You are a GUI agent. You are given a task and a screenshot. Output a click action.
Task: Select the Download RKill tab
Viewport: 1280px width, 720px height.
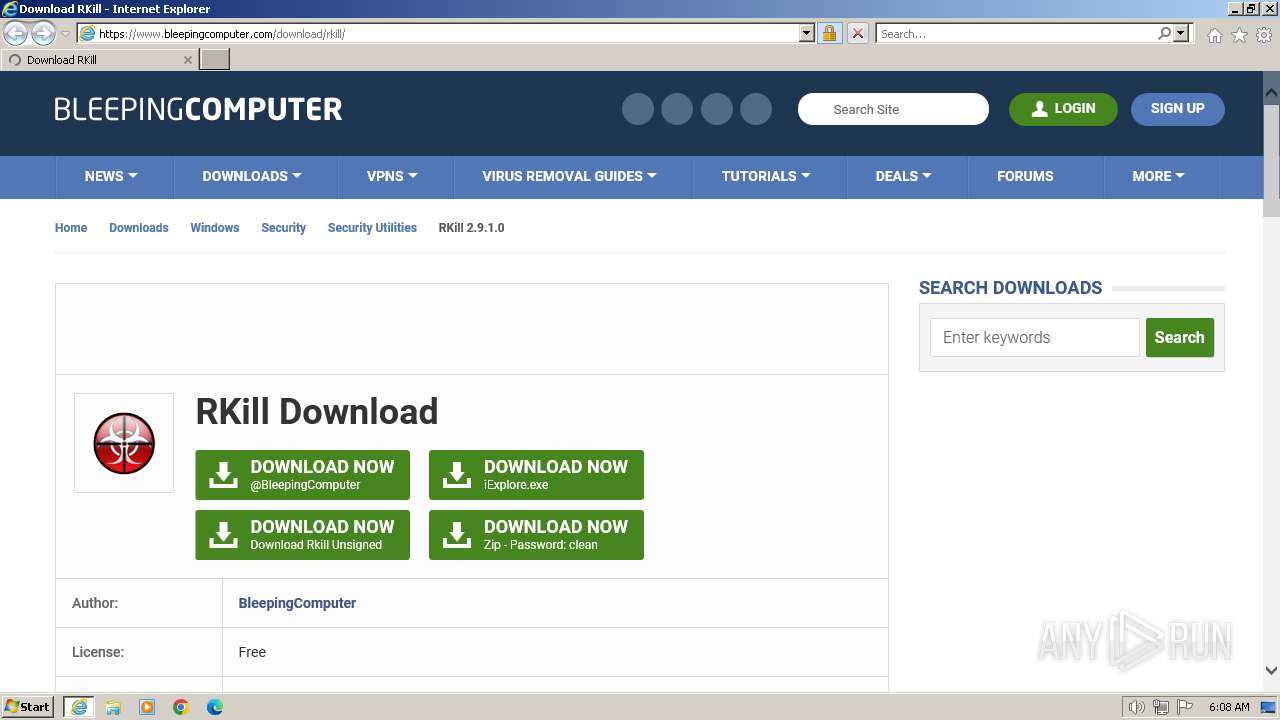point(97,60)
